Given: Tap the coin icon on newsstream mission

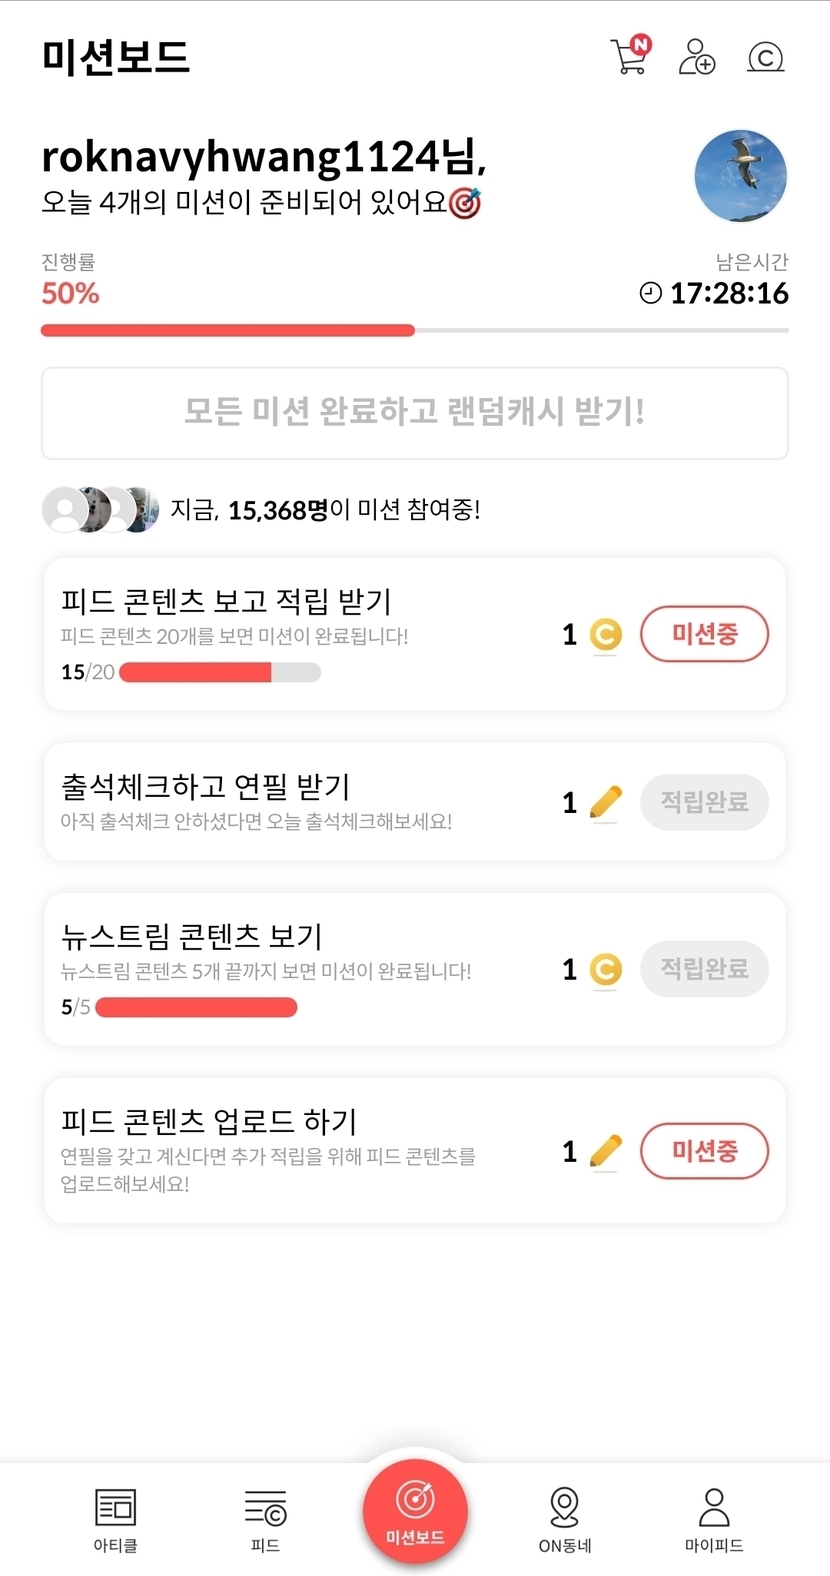Looking at the screenshot, I should (x=605, y=969).
